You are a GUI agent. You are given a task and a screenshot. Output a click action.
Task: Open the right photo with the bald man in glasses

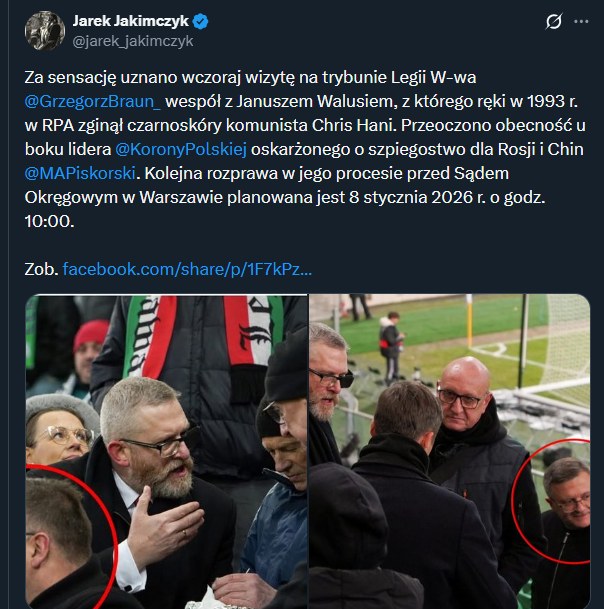click(449, 451)
